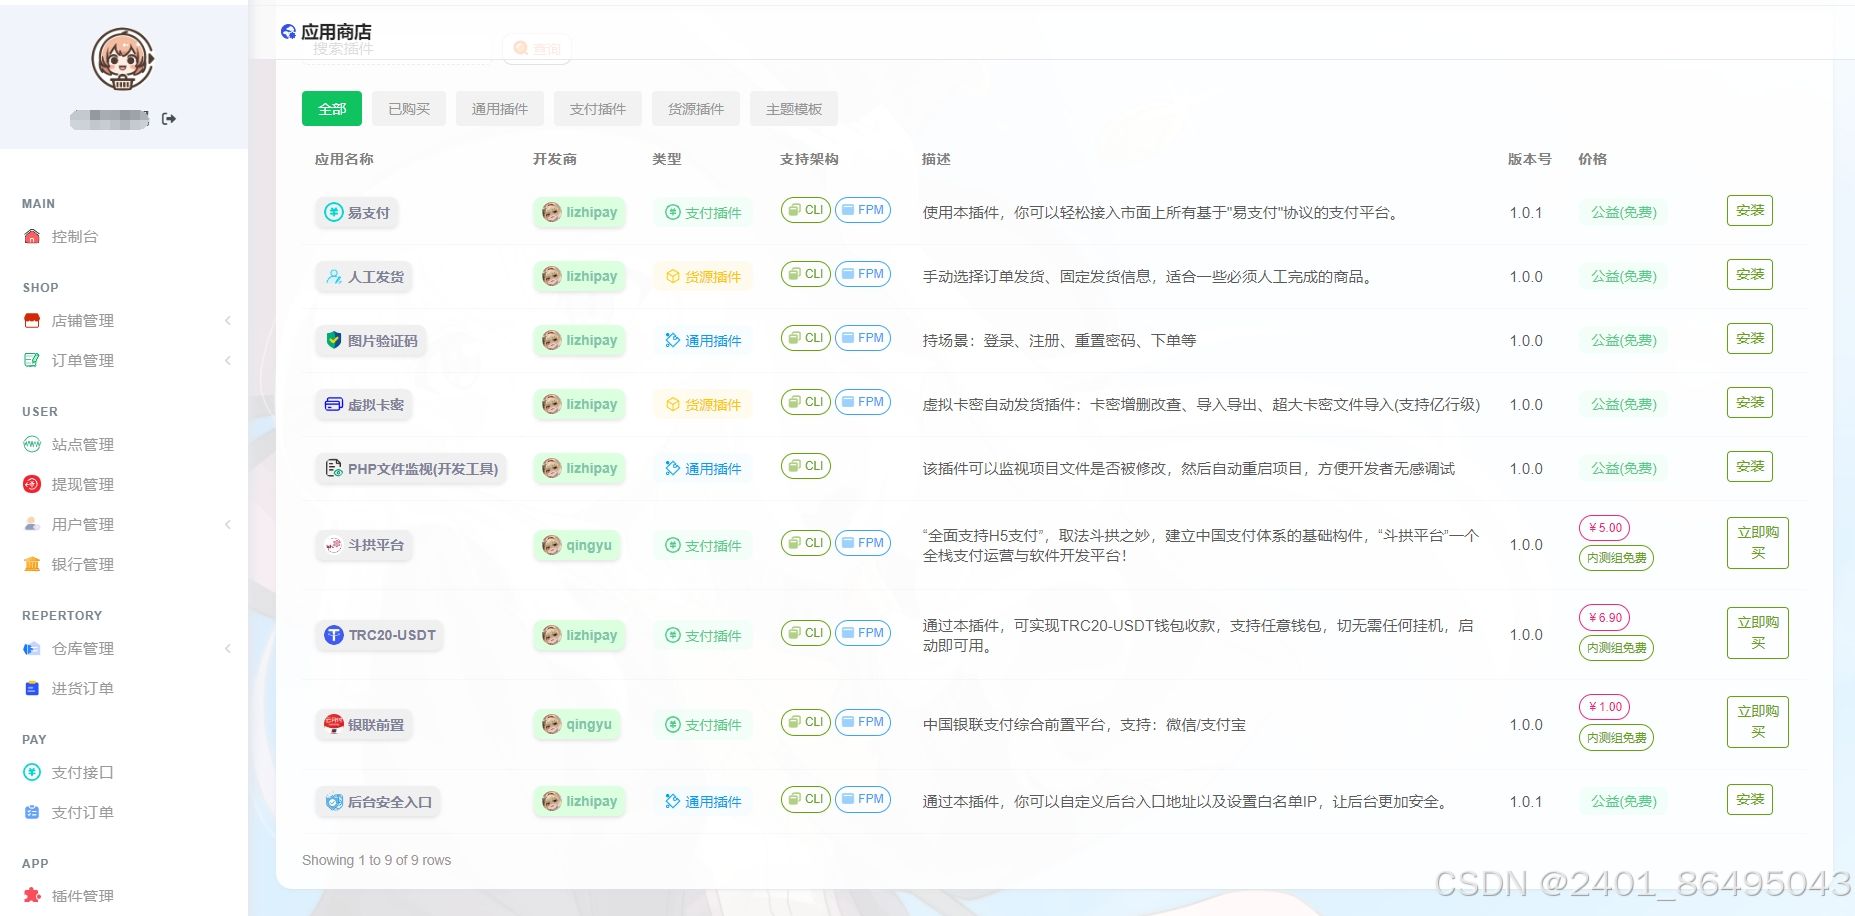Click the 提现管理 withdrawal management icon

tap(31, 485)
